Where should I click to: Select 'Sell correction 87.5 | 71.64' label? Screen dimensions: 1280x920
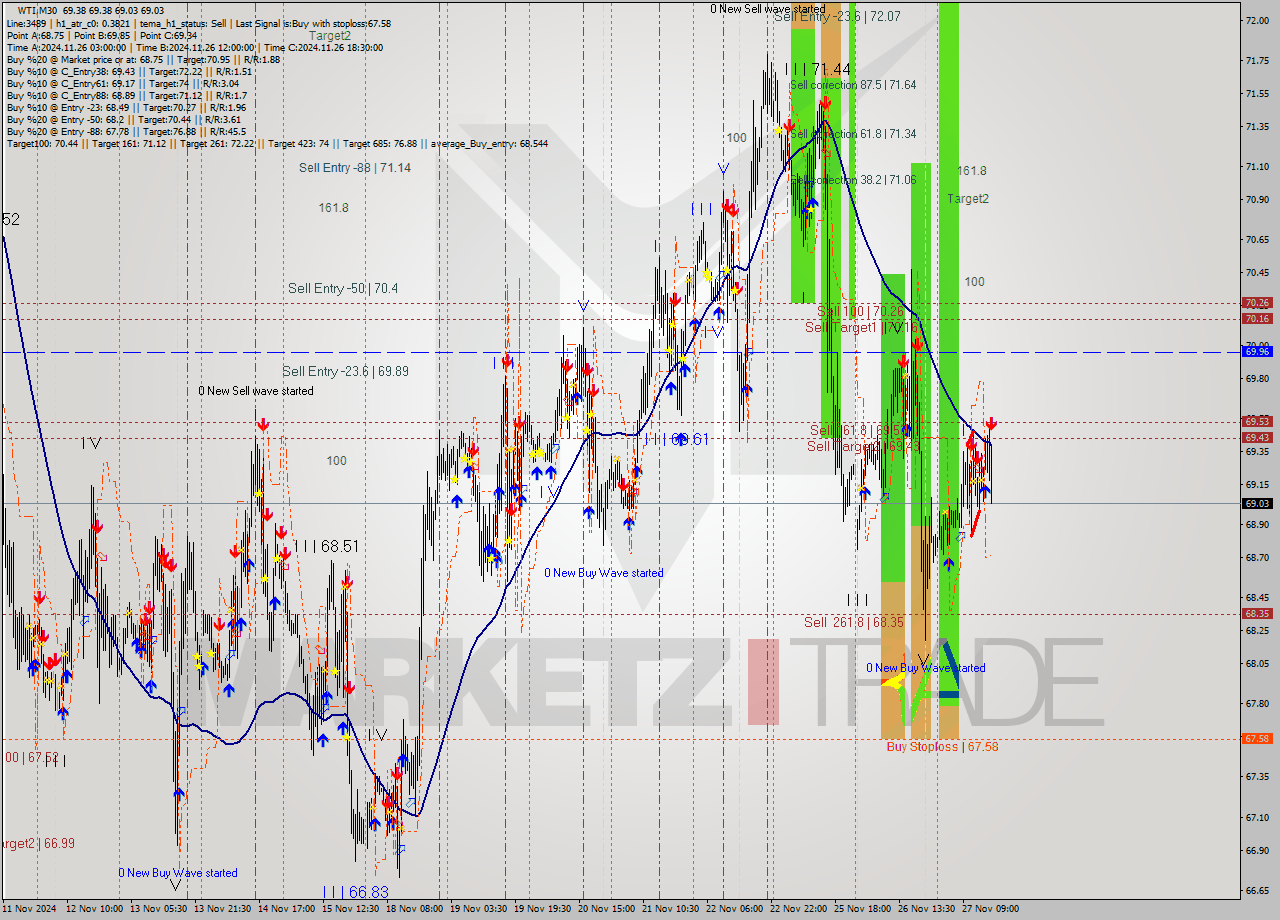click(852, 85)
